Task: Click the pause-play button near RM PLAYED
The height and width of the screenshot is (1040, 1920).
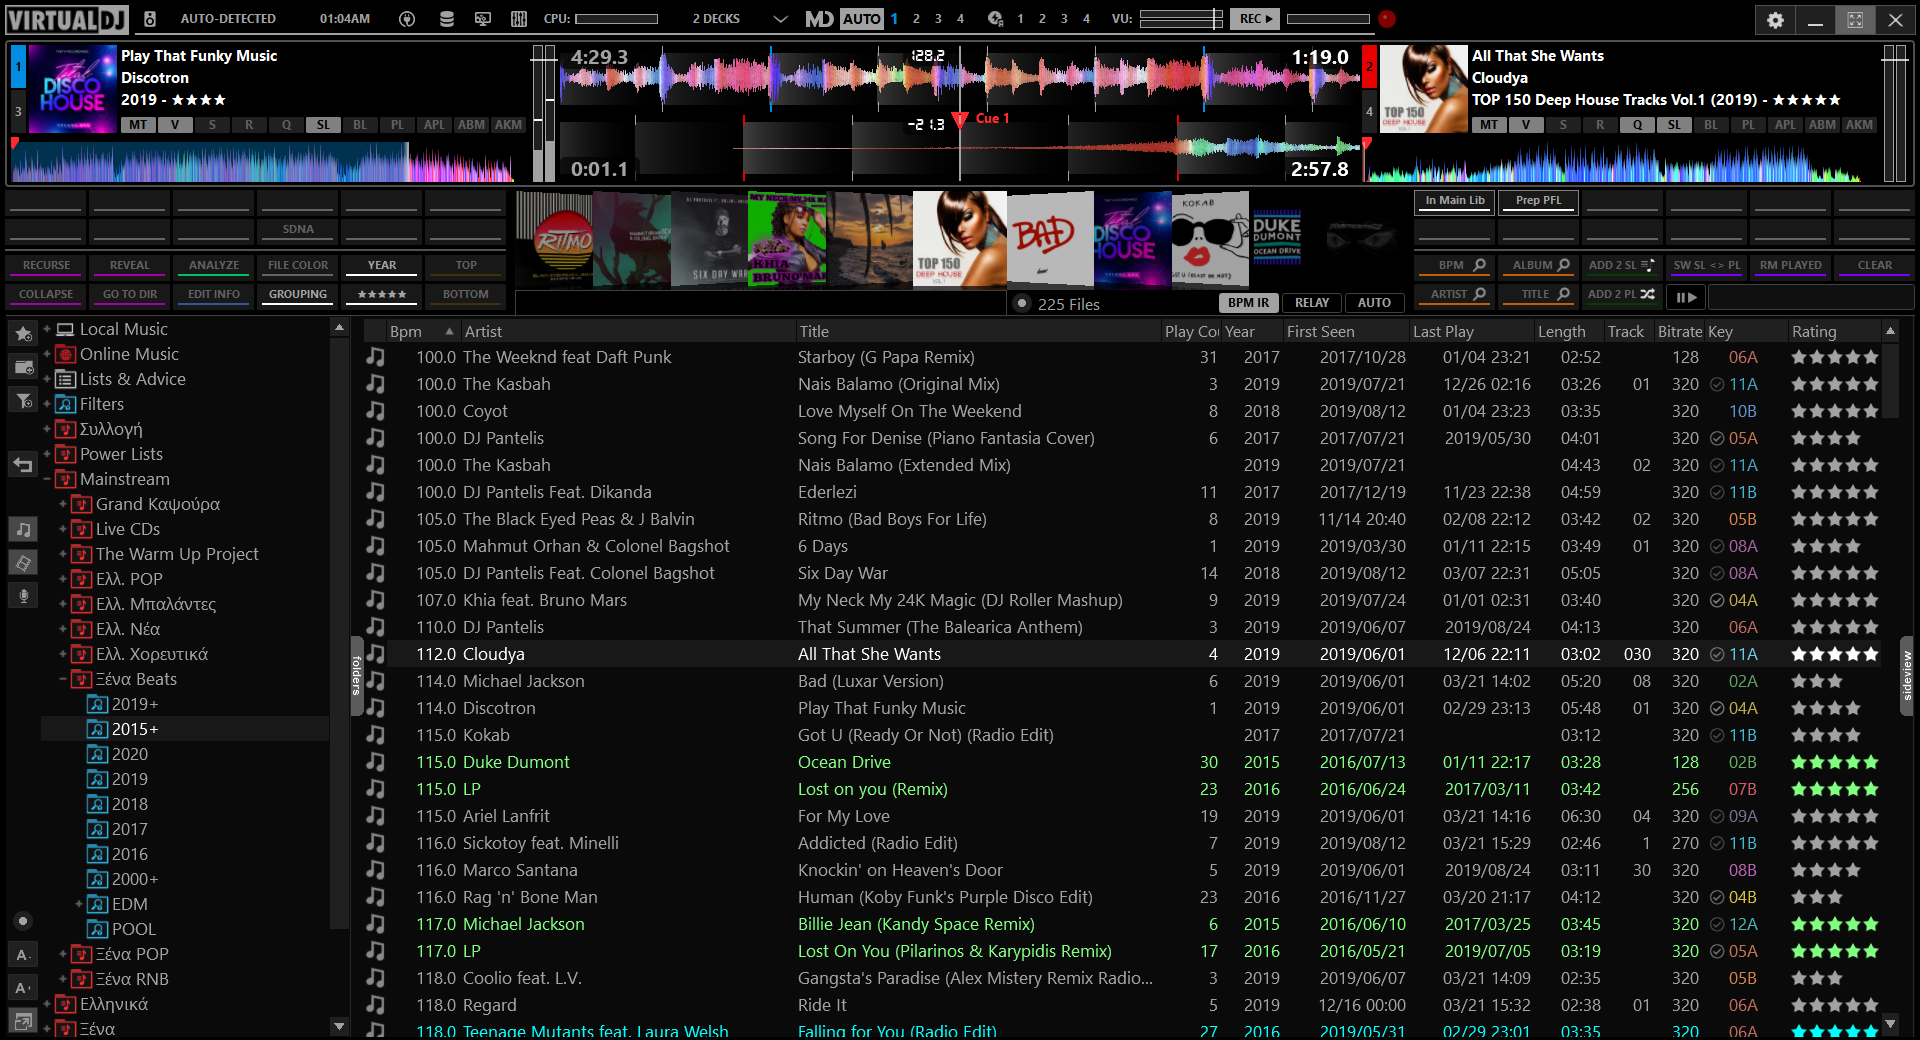Action: coord(1686,296)
